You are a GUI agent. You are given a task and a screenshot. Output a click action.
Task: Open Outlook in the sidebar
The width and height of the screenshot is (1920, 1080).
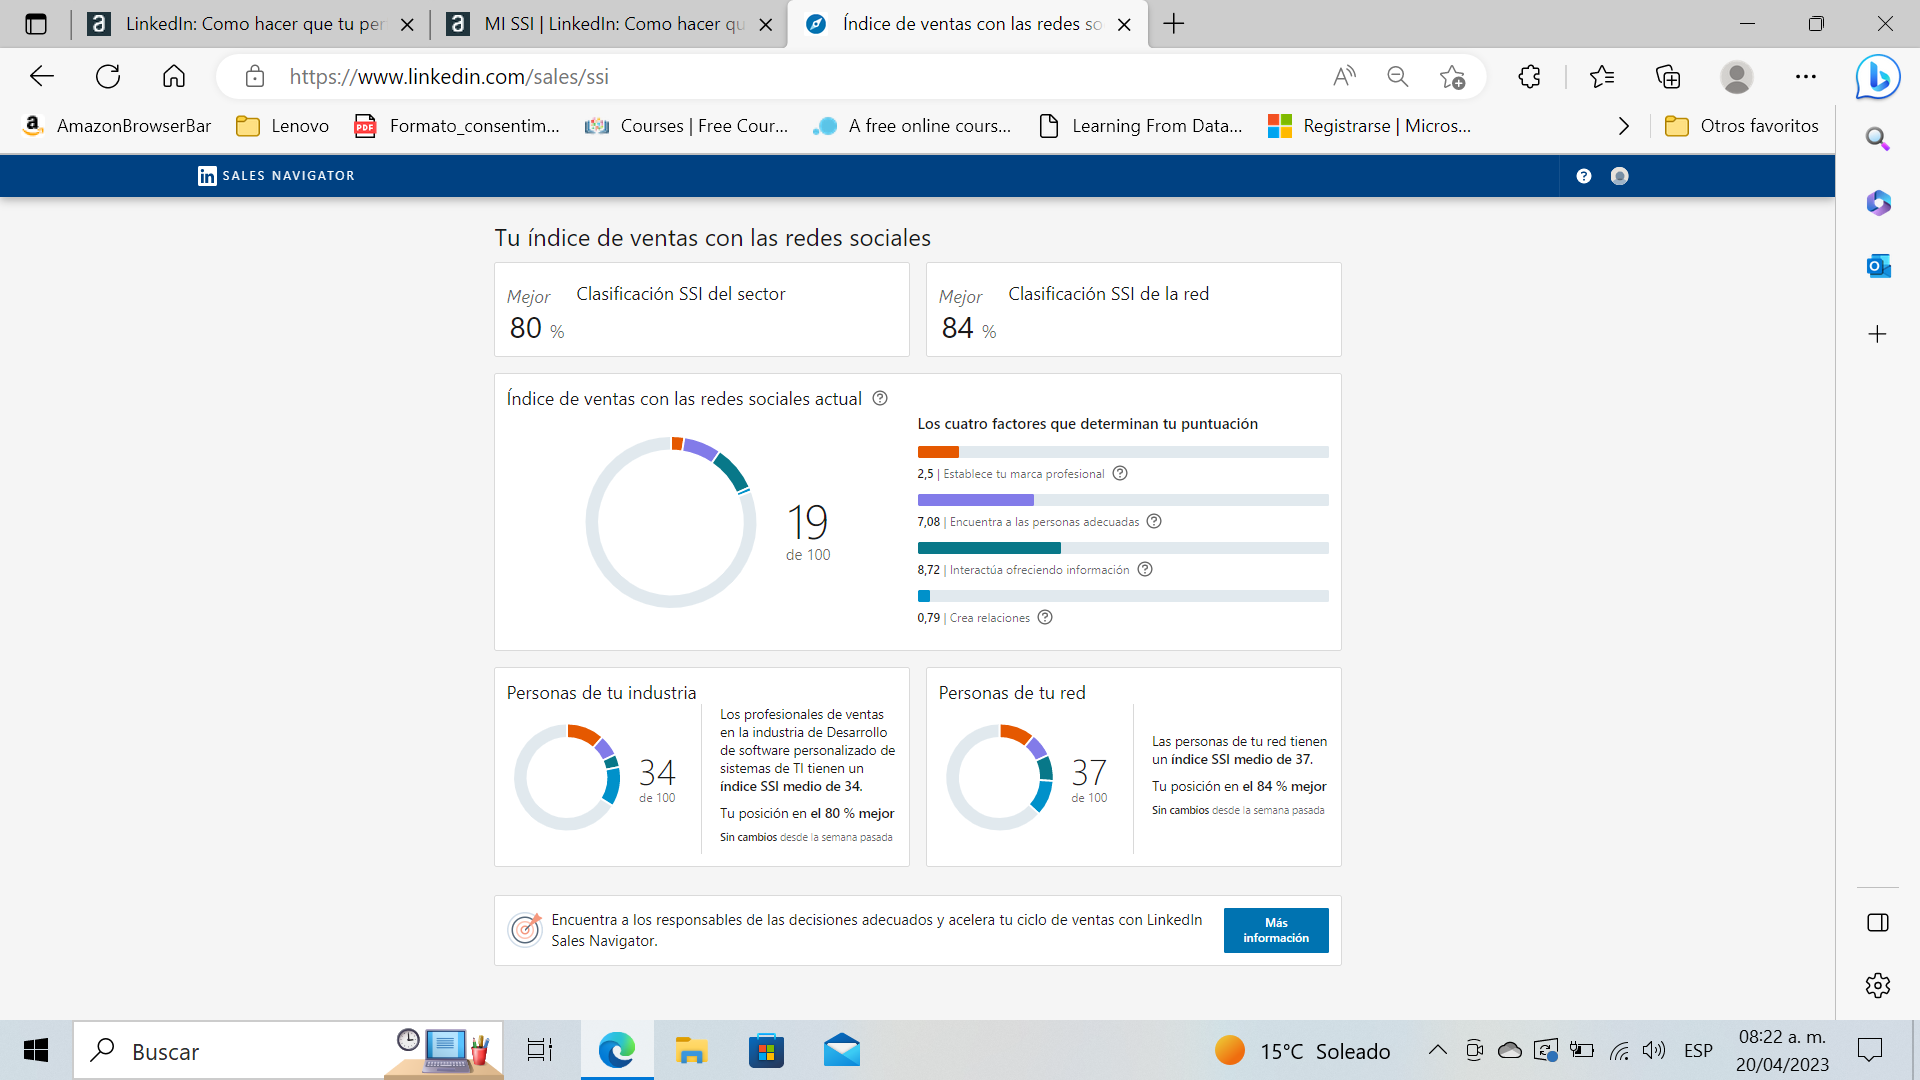coord(1878,266)
